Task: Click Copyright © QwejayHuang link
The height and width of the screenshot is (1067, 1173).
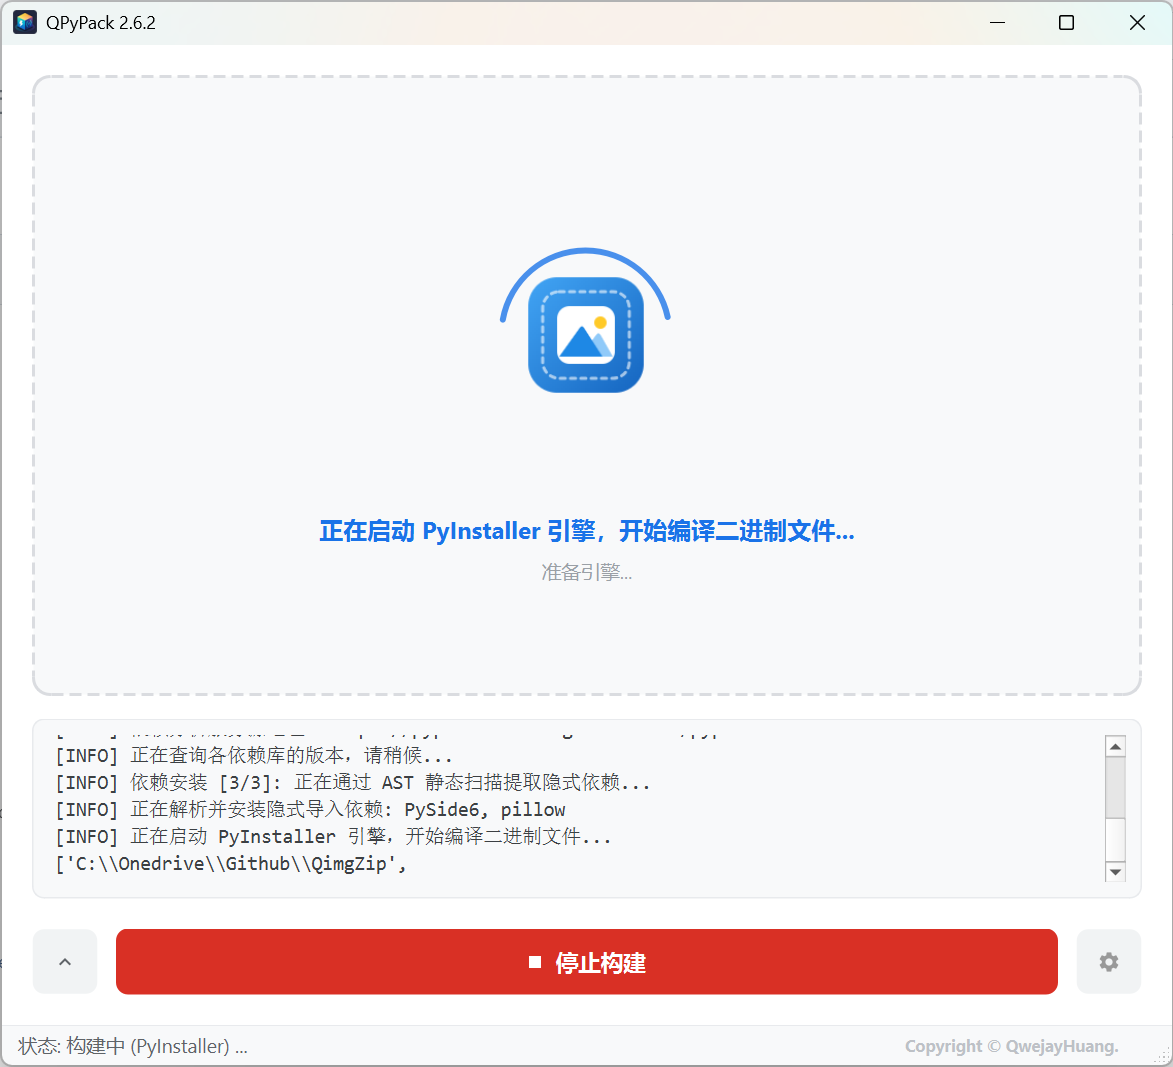Action: [1011, 1046]
